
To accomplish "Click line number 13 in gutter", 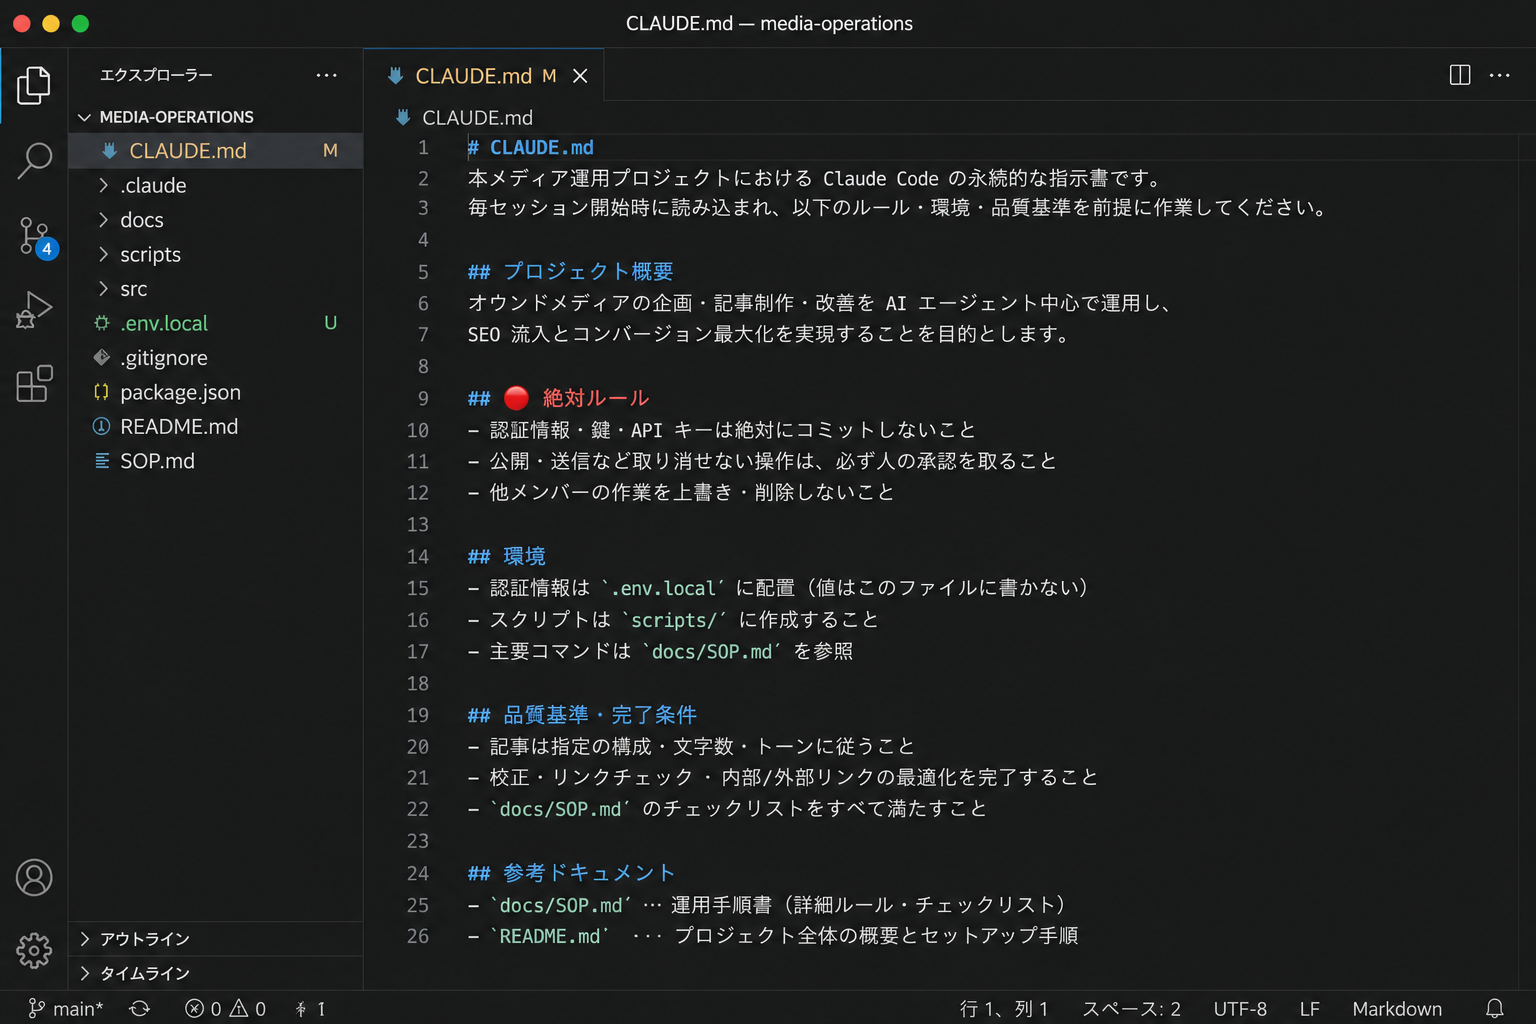I will coord(418,525).
